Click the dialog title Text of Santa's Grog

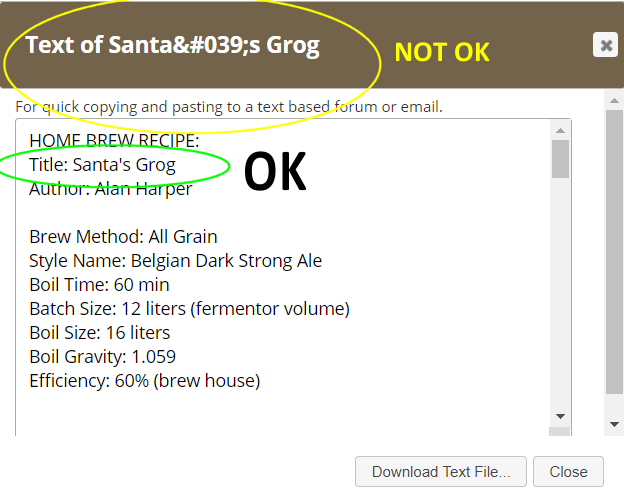point(172,46)
